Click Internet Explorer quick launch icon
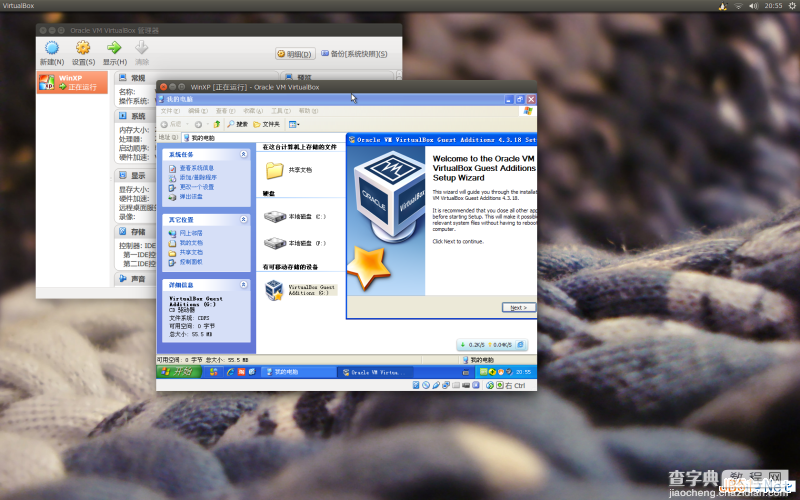The image size is (800, 500). pyautogui.click(x=230, y=372)
